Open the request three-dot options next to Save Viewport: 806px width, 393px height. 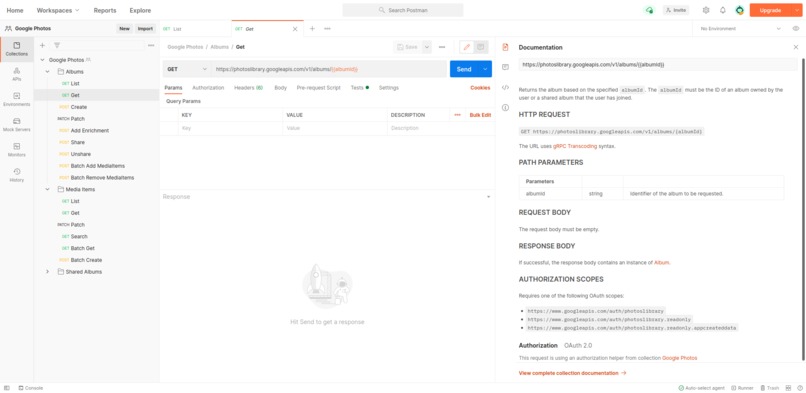pyautogui.click(x=442, y=47)
